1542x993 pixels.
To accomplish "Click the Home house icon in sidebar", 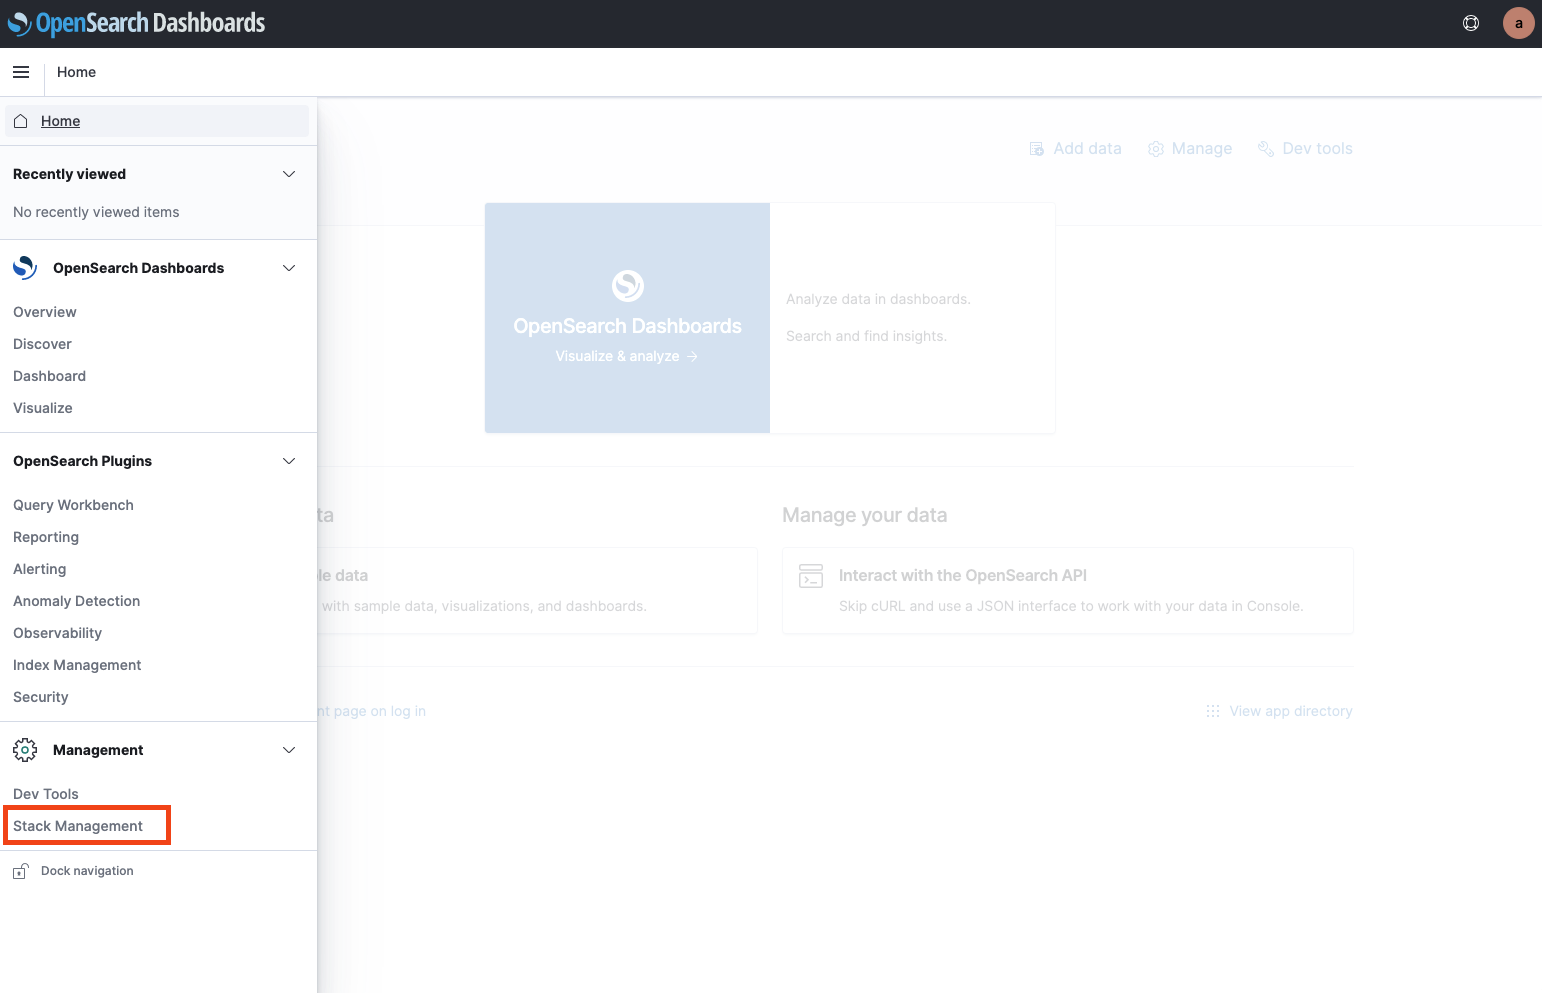I will point(21,121).
